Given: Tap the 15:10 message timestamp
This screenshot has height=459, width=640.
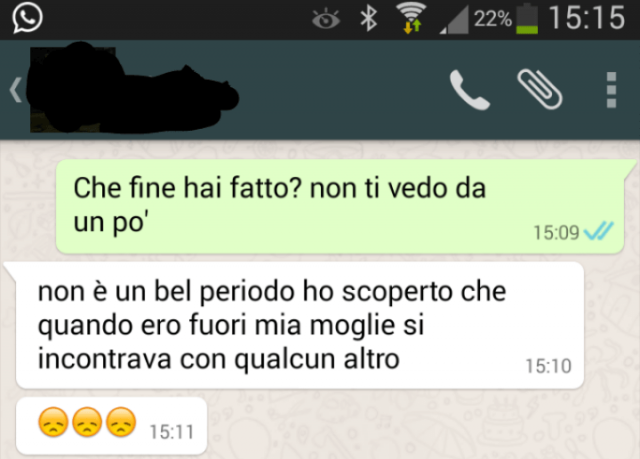Looking at the screenshot, I should tap(548, 366).
